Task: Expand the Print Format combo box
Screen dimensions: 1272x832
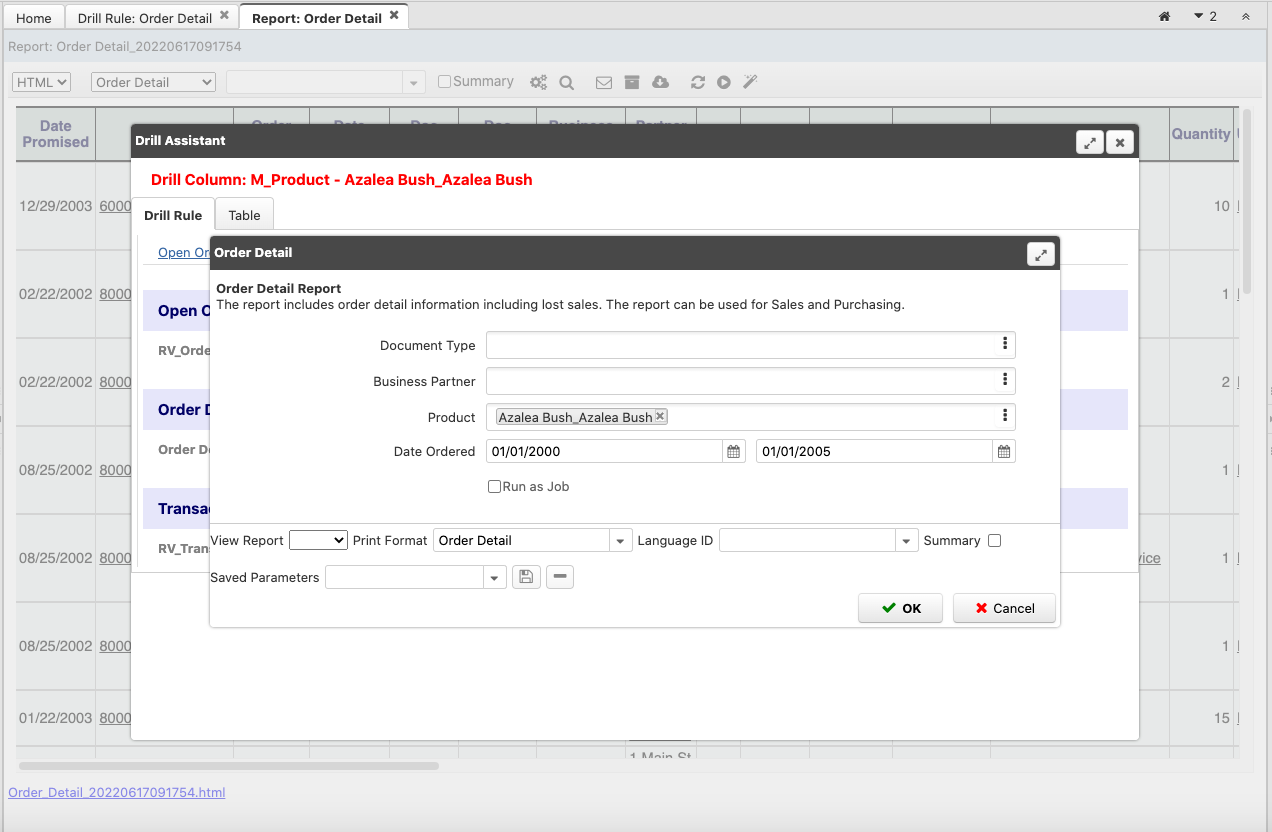Action: [x=621, y=541]
